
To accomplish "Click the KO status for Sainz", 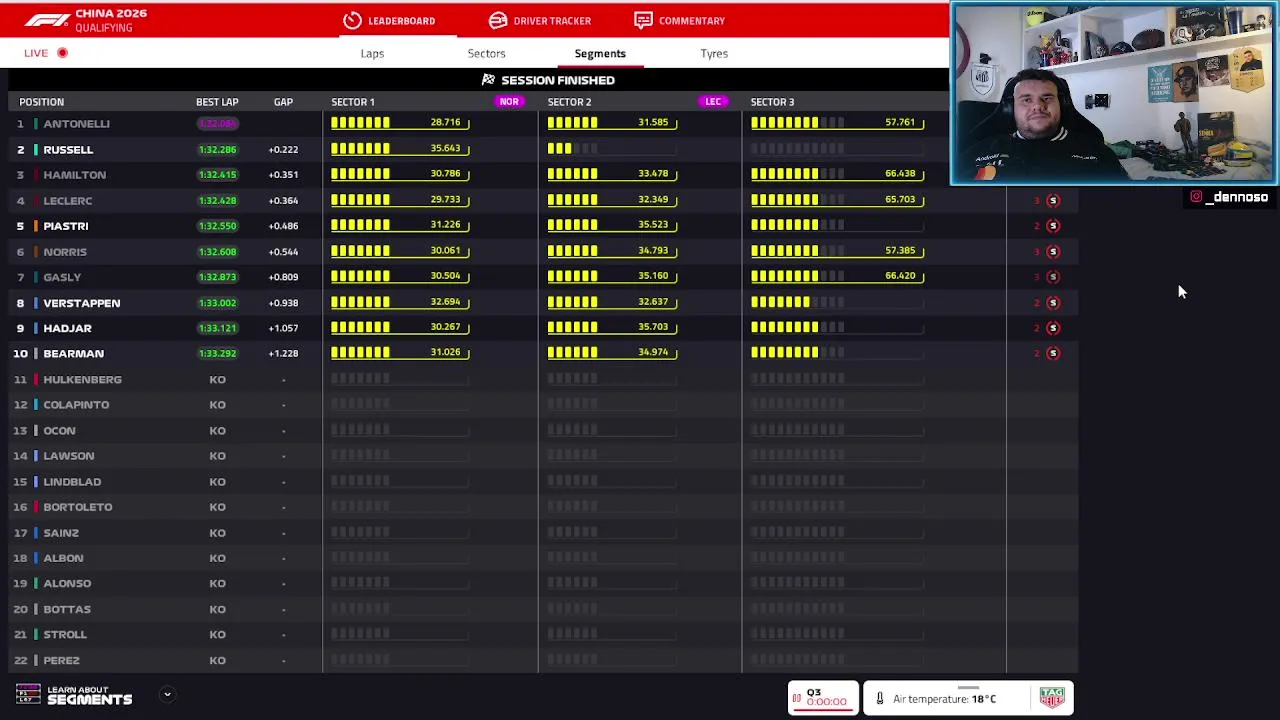I will (x=217, y=533).
